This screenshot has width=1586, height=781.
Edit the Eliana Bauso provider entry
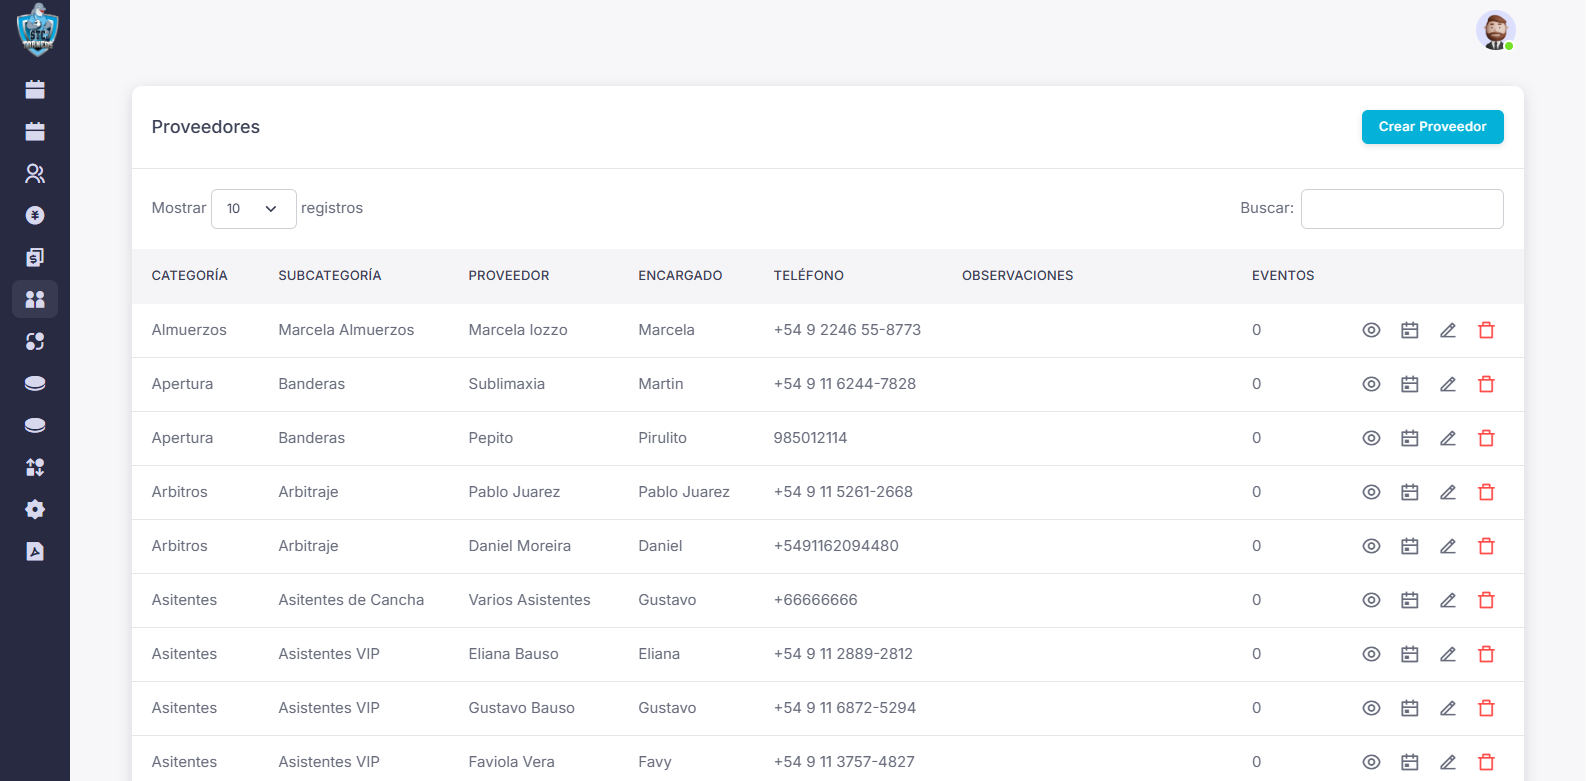(x=1447, y=654)
